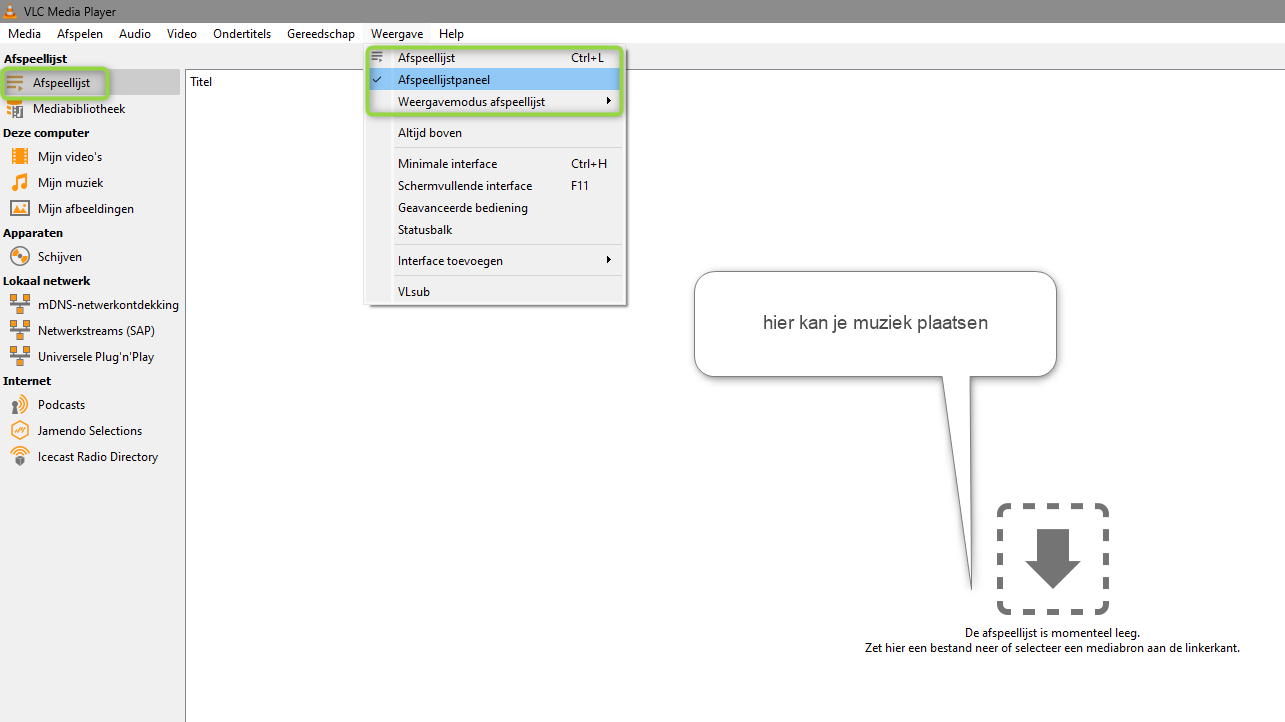Open the Ondertitels menu in menu bar

pos(242,34)
